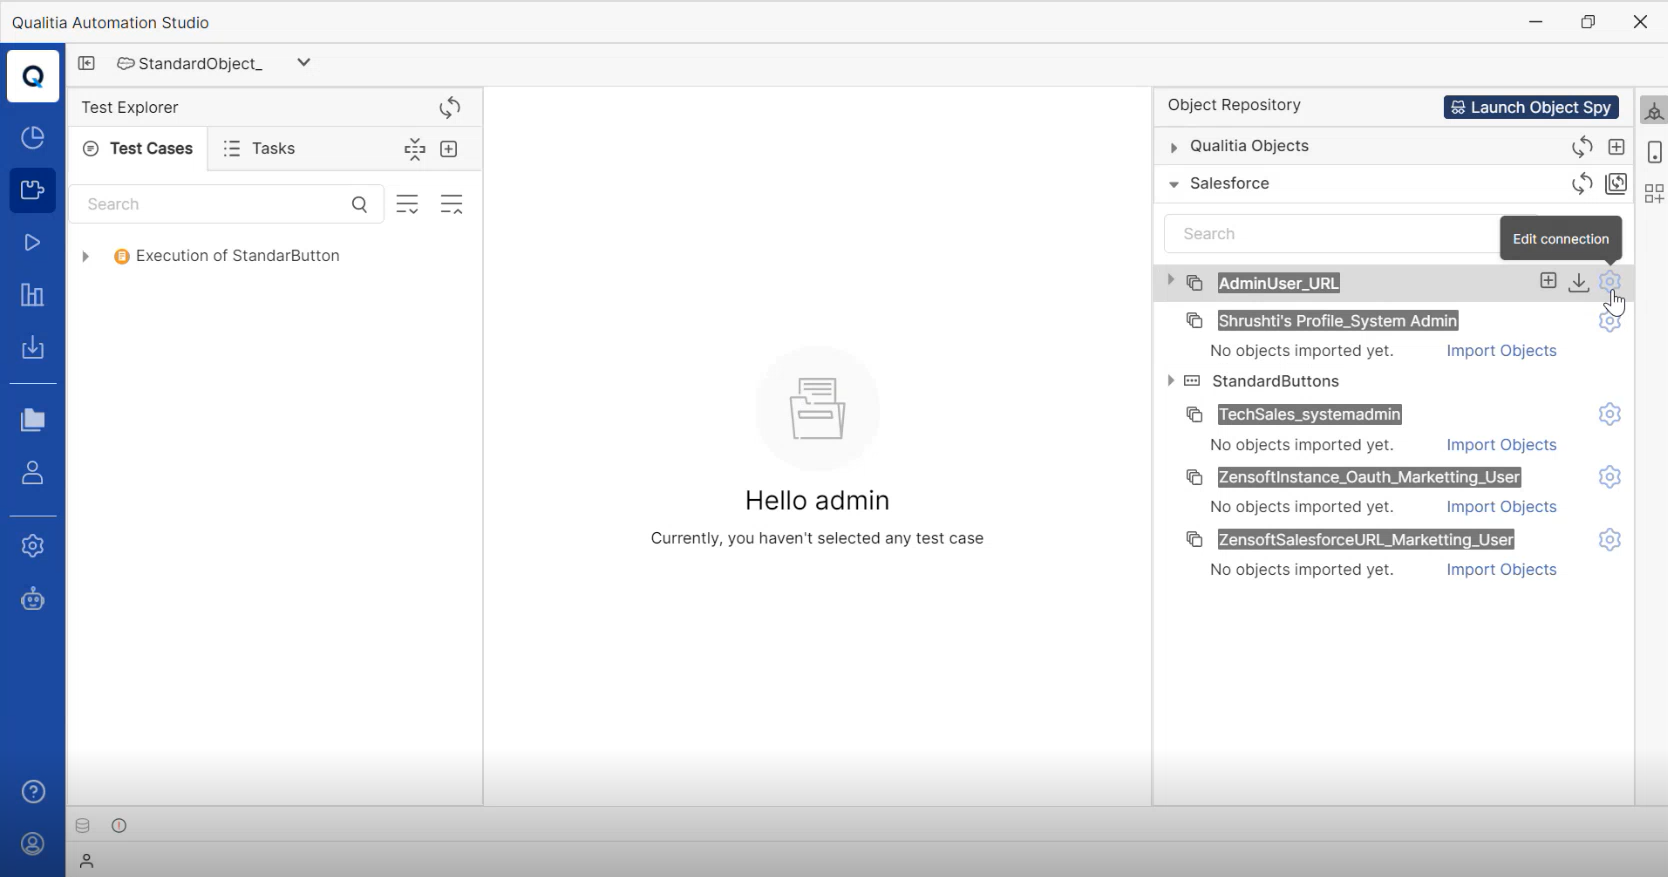Click add icon beside Qualitia Objects
Viewport: 1668px width, 877px height.
[x=1616, y=147]
